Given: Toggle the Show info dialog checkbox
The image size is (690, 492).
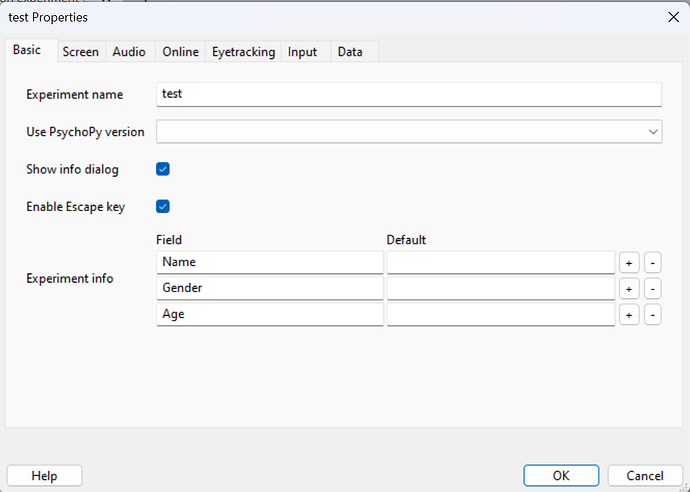Looking at the screenshot, I should pos(163,169).
